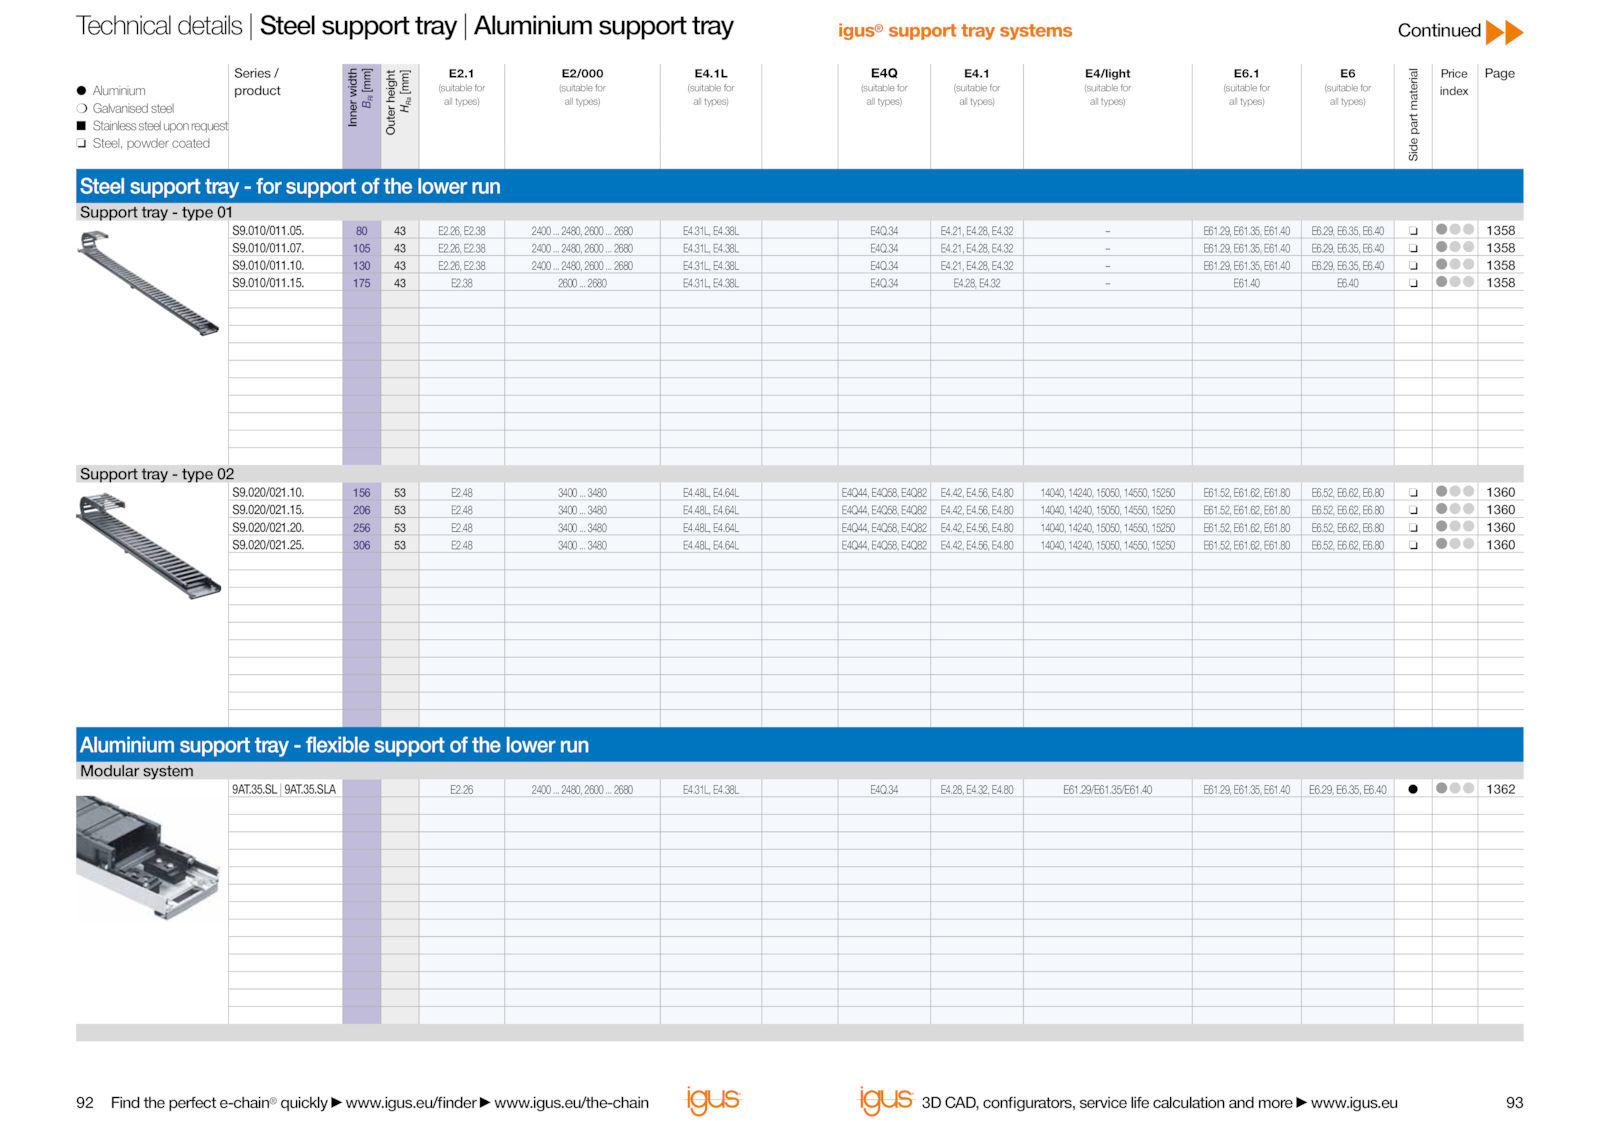Click the black Stainless steel legend square

click(x=82, y=126)
